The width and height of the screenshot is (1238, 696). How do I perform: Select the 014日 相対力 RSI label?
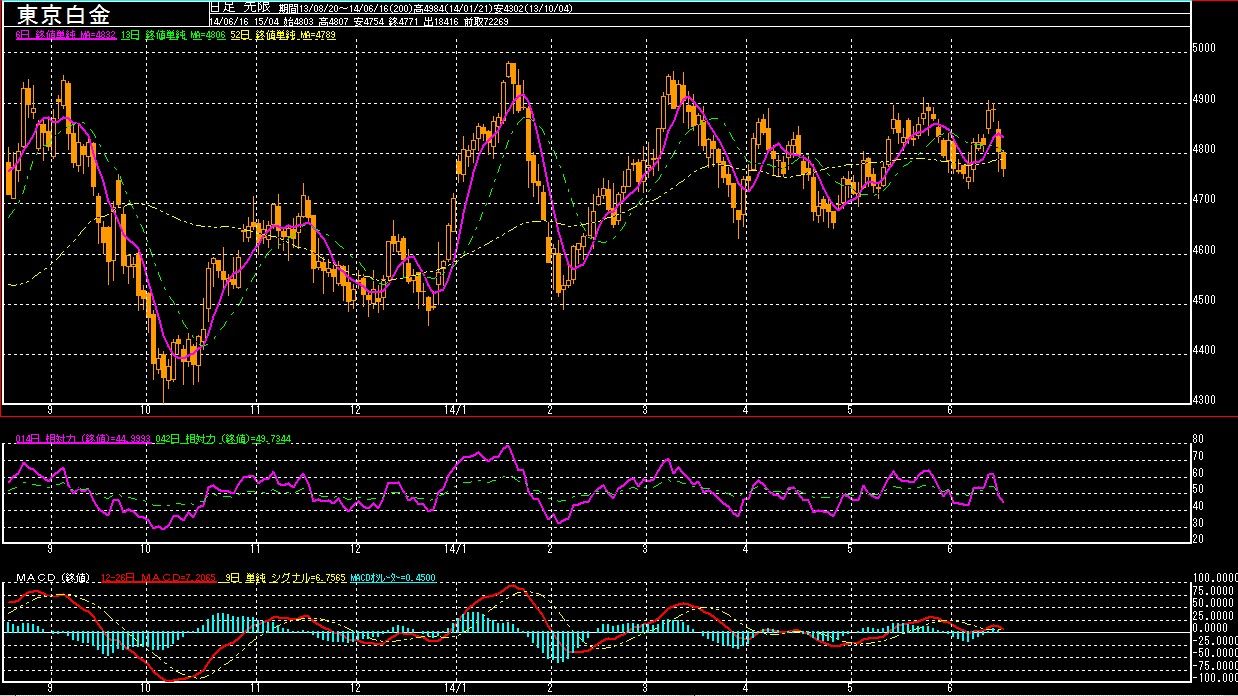82,440
